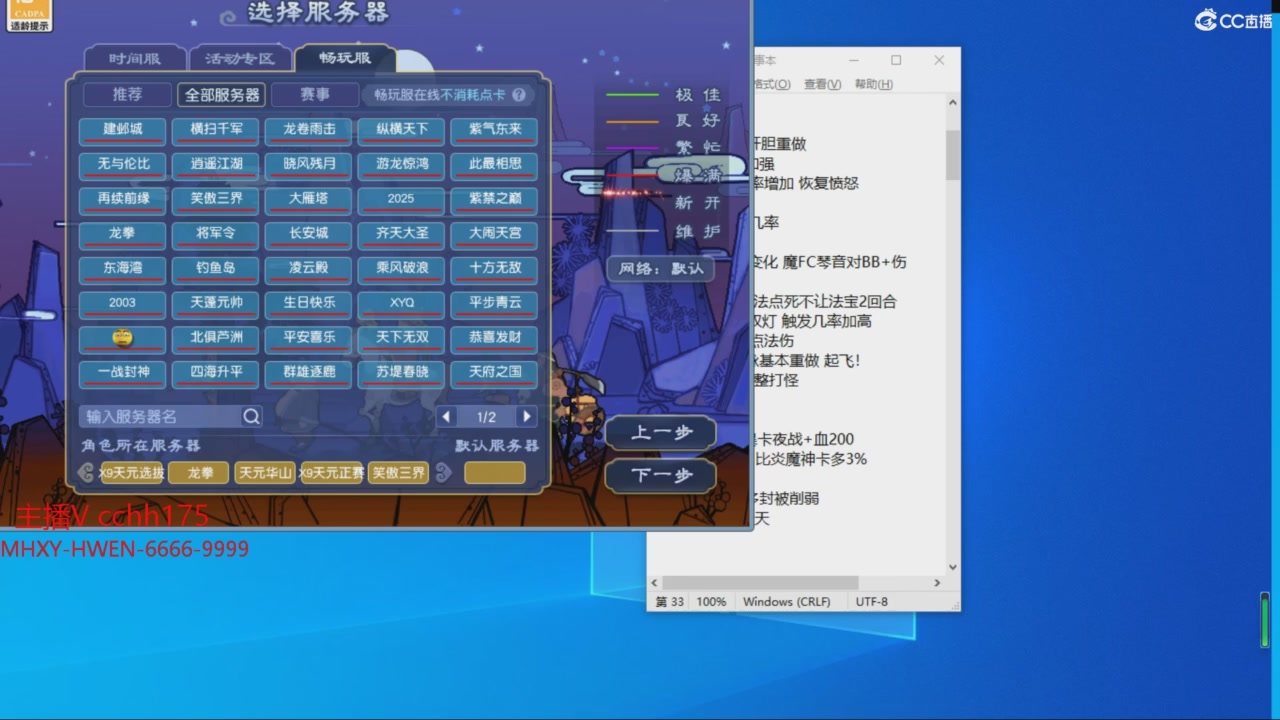Select the 东海湾 server
1280x720 pixels.
(123, 269)
